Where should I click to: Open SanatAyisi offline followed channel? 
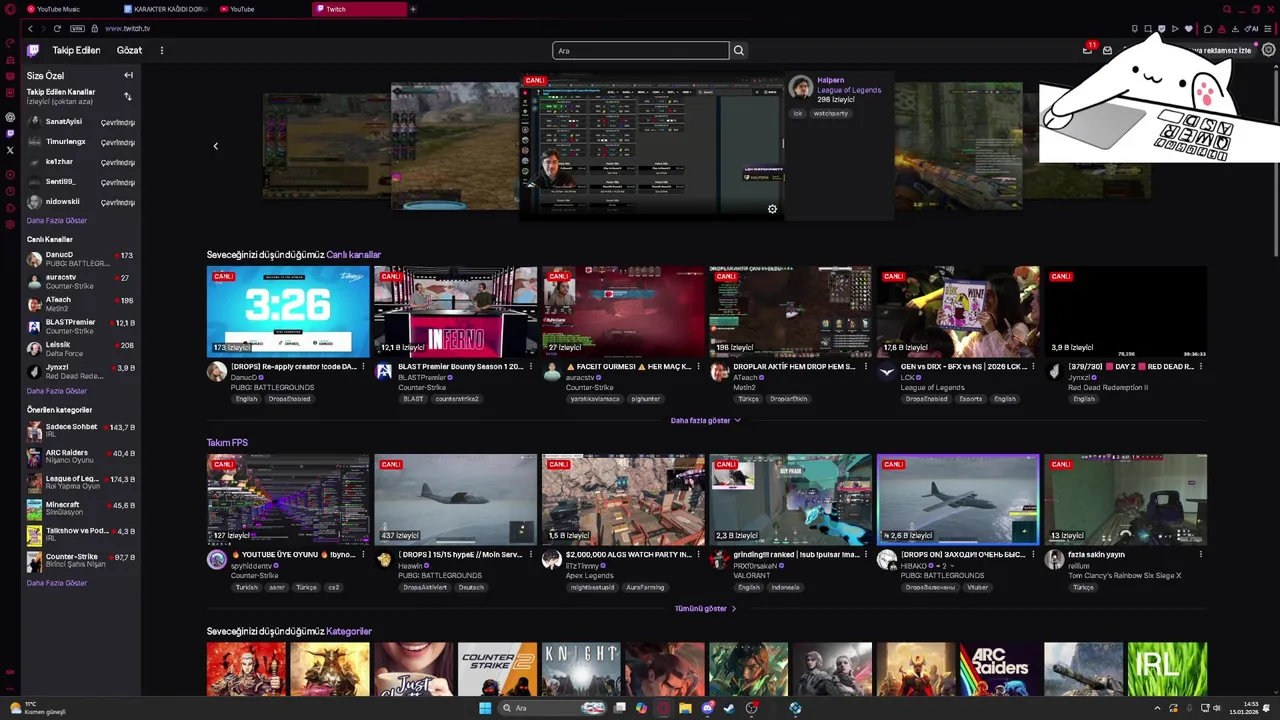click(x=81, y=122)
